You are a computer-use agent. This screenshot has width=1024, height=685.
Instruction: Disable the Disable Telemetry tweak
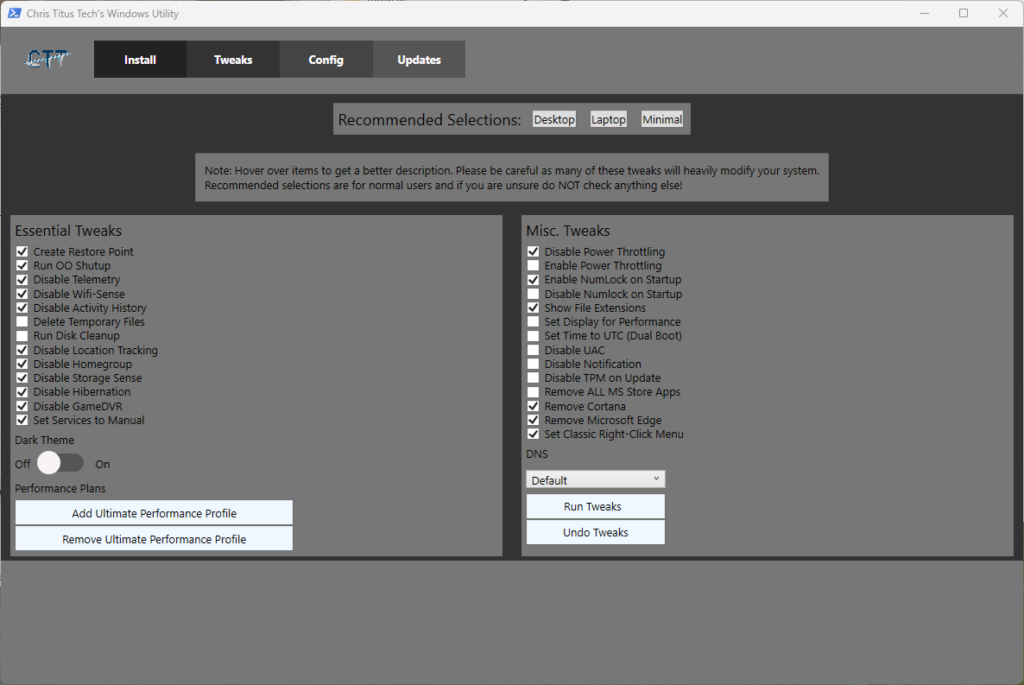click(x=22, y=279)
